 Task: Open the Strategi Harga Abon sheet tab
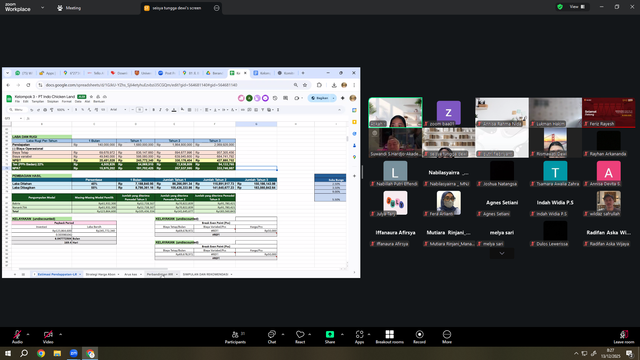pyautogui.click(x=101, y=274)
